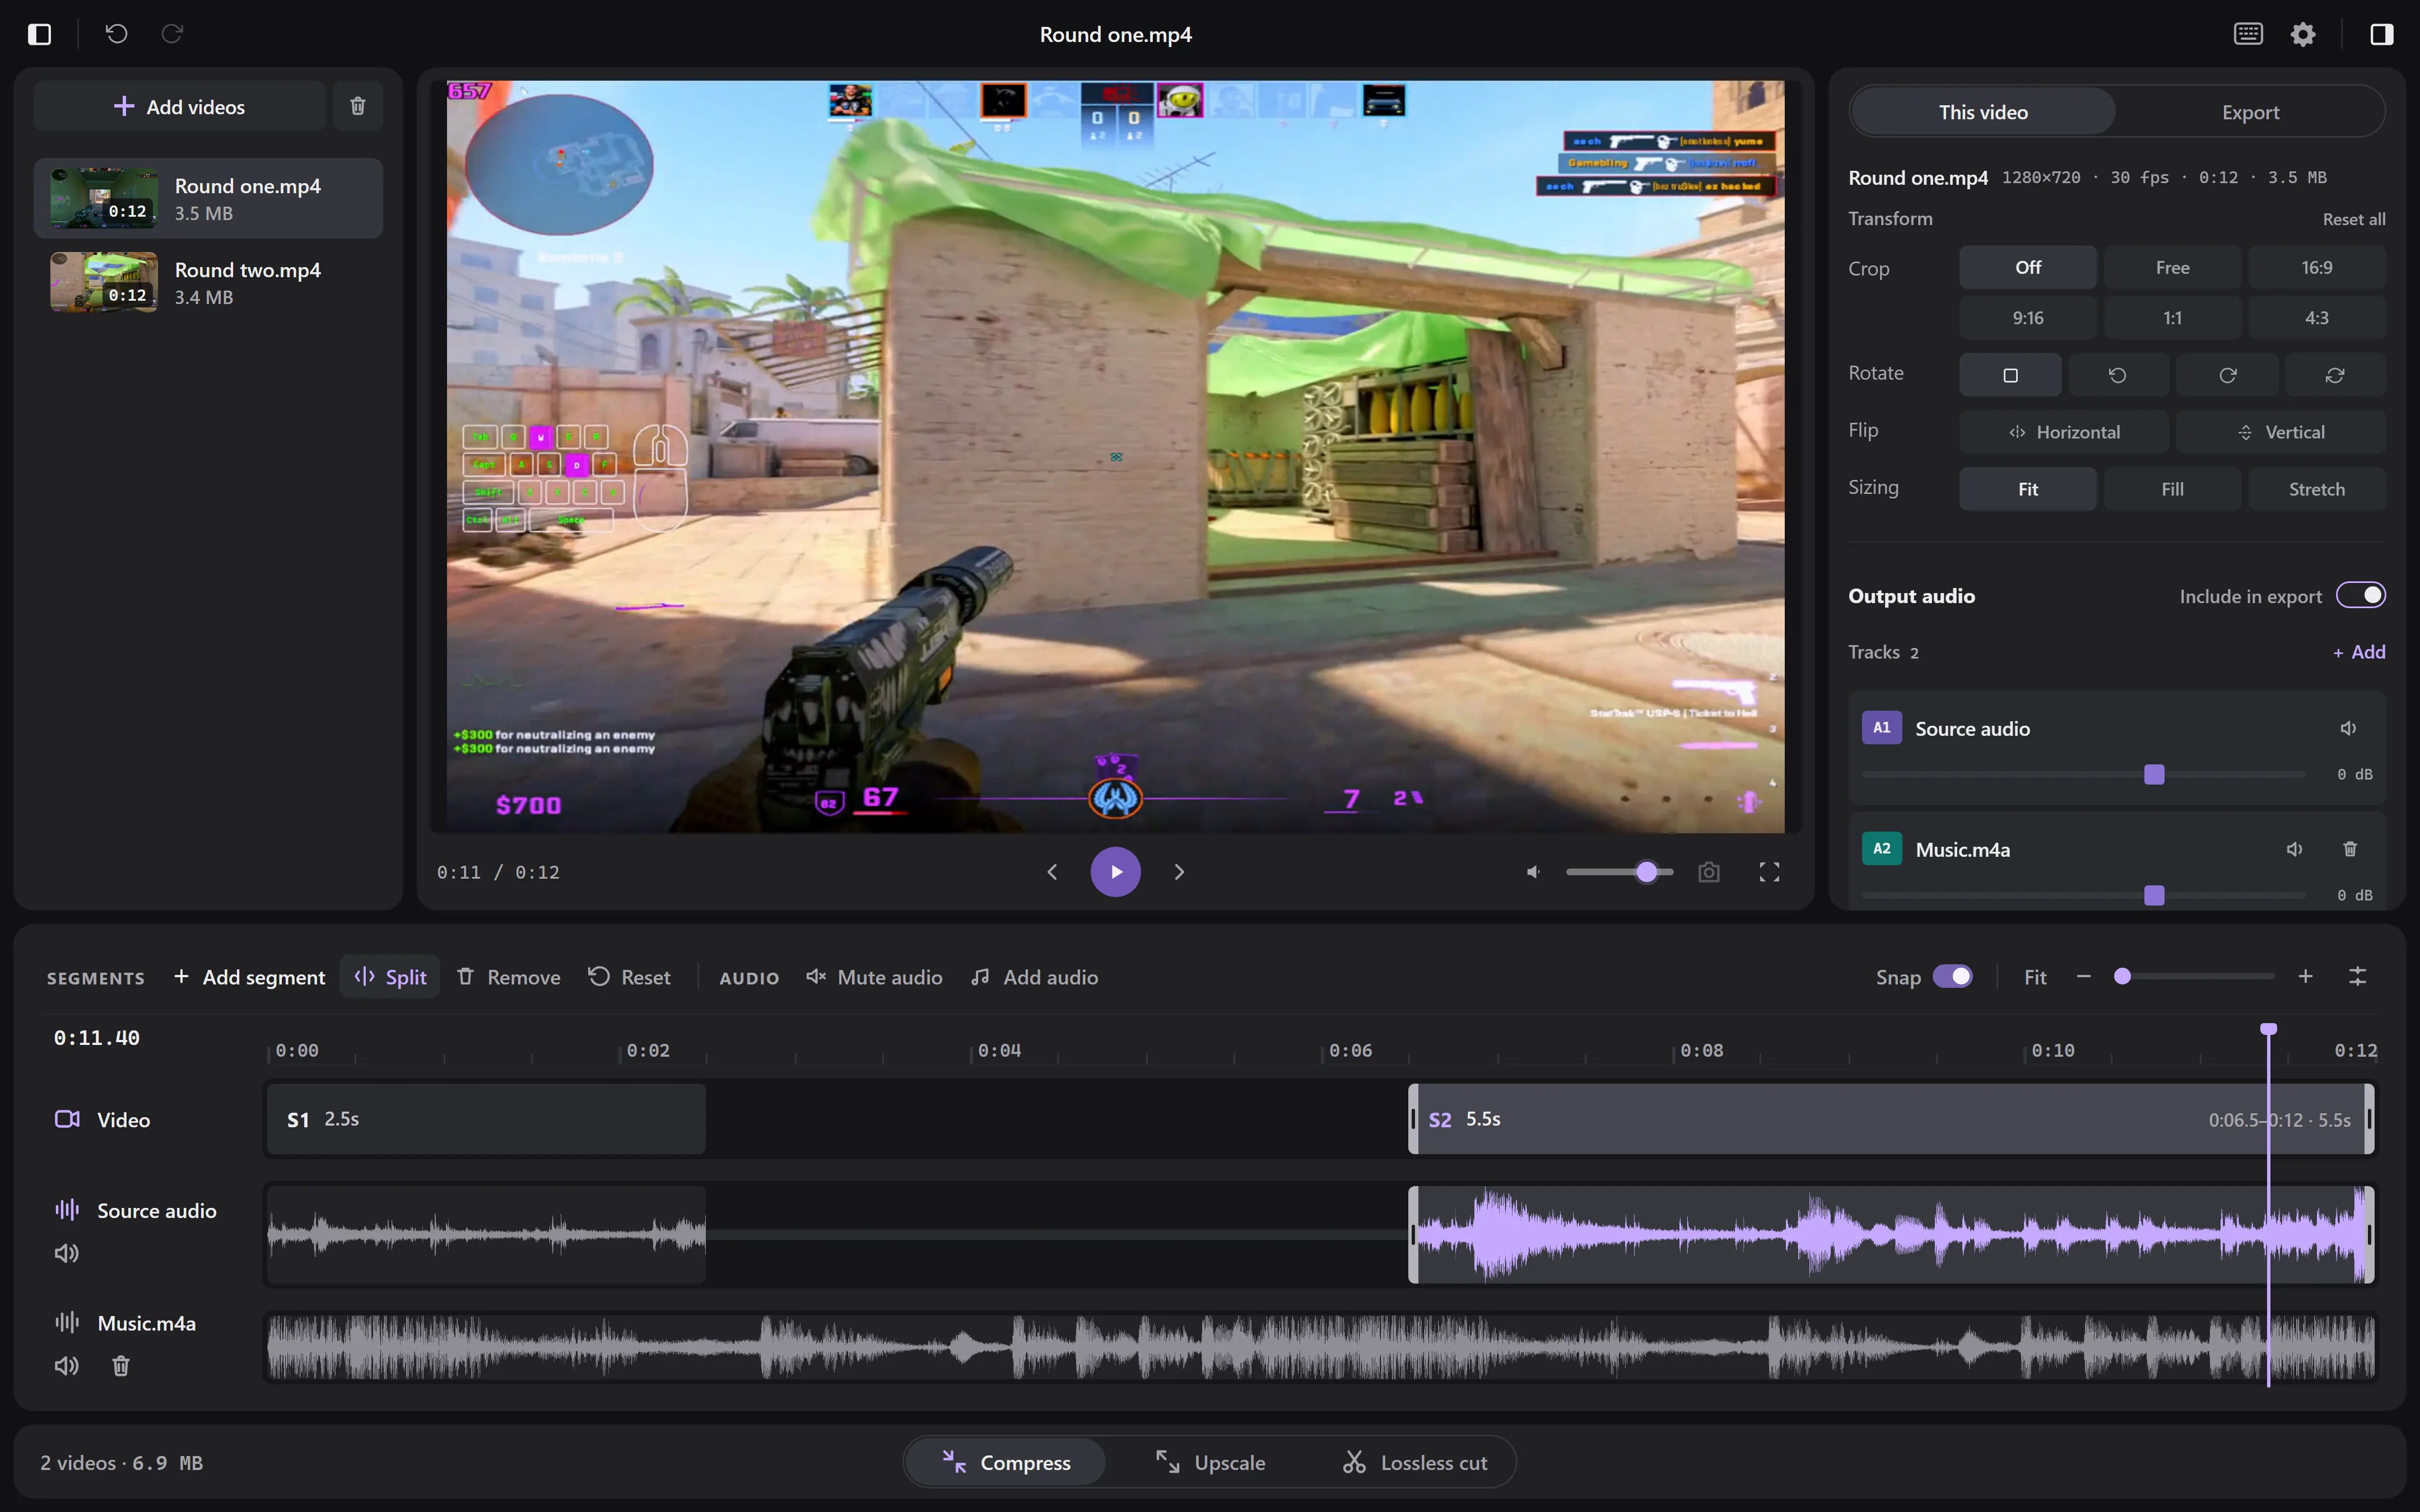
Task: Enter fullscreen preview
Action: click(x=1769, y=872)
